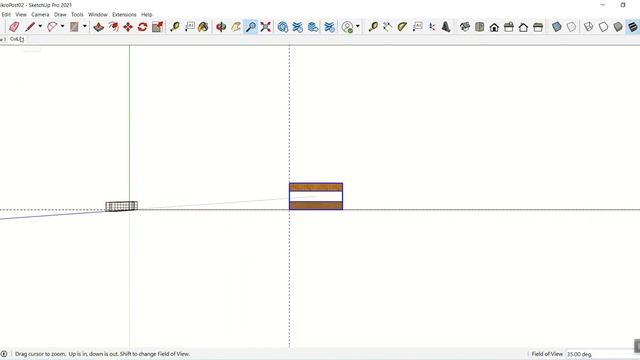Open the Extensions menu
The height and width of the screenshot is (360, 640).
tap(124, 14)
